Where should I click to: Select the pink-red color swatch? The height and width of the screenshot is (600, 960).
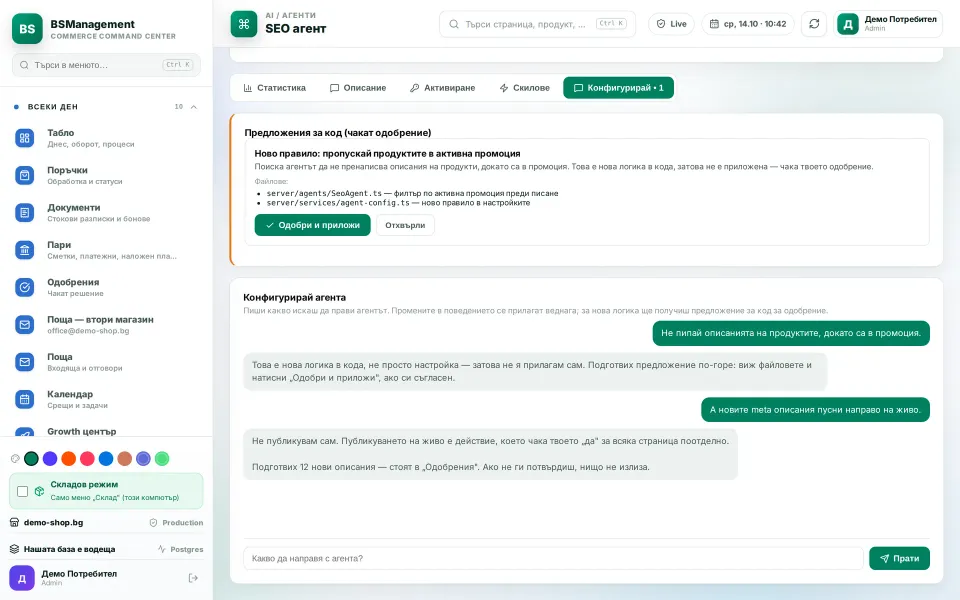(x=88, y=459)
